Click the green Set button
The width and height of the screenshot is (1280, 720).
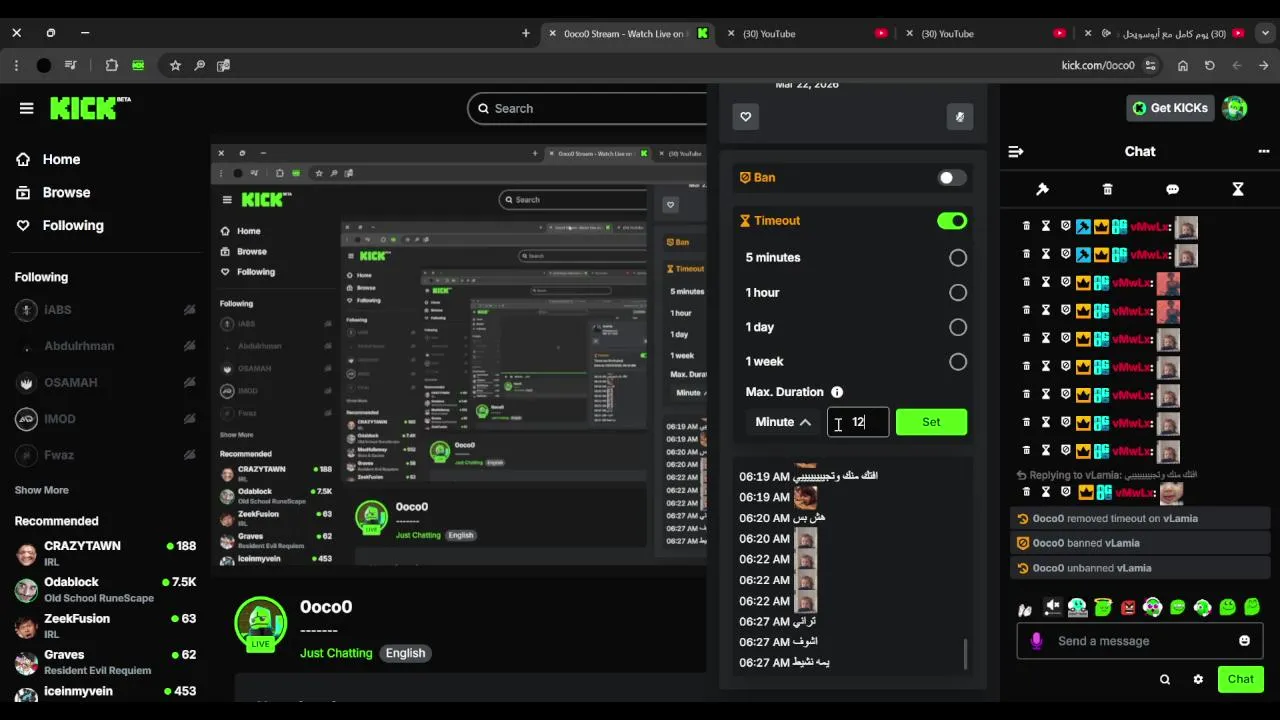(x=931, y=422)
